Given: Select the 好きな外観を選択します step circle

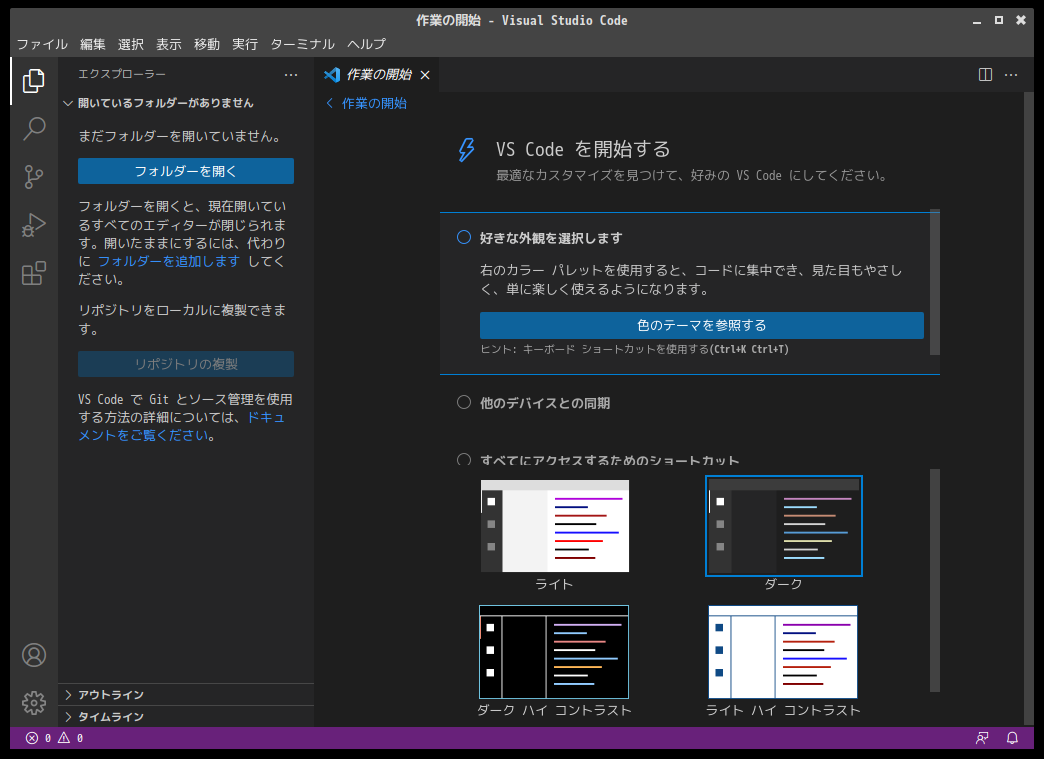Looking at the screenshot, I should click(464, 237).
